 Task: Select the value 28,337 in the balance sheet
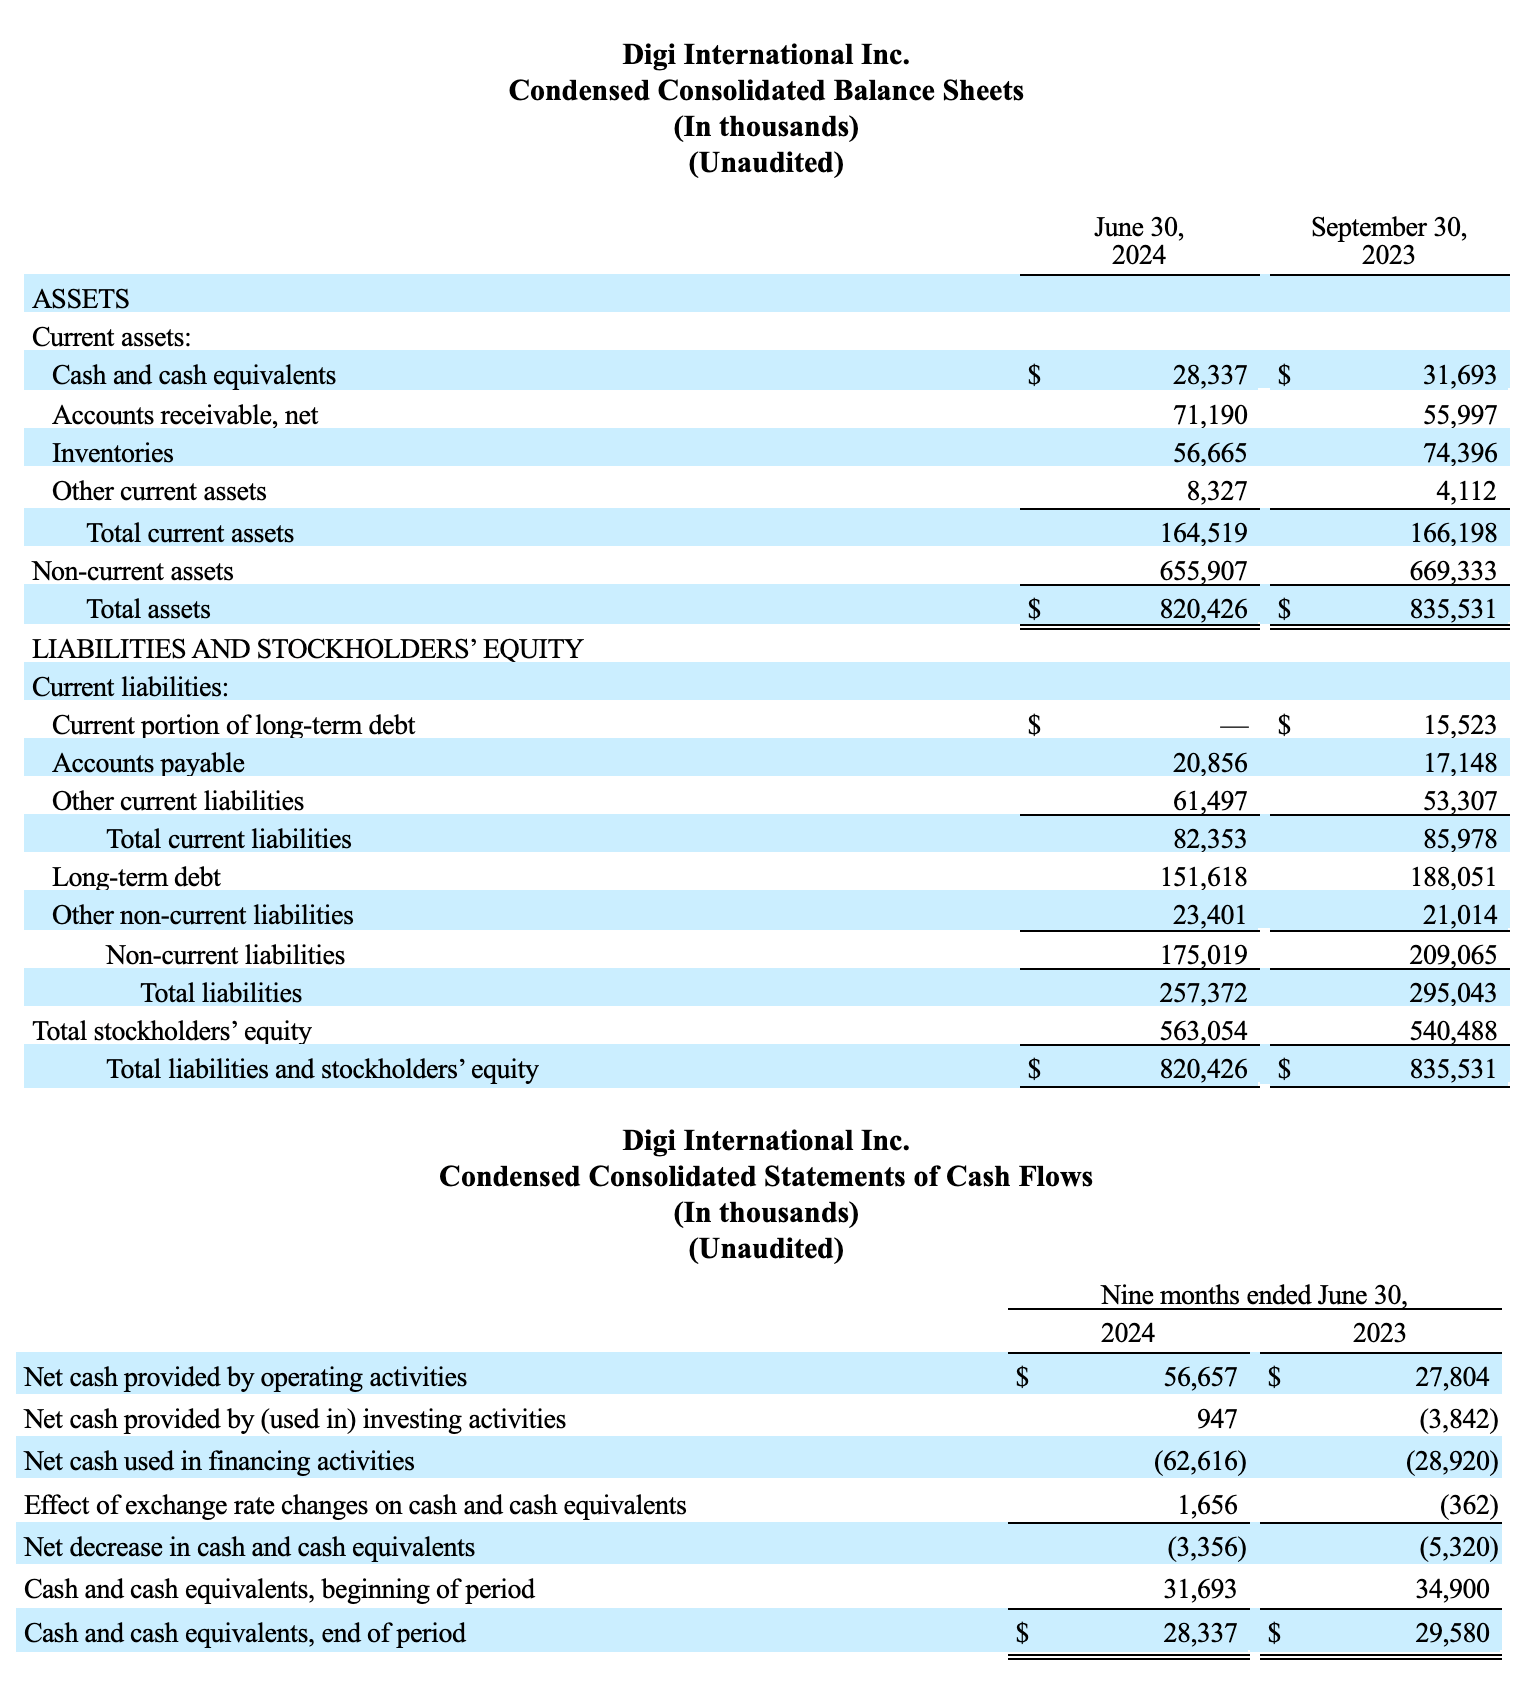(x=1209, y=375)
